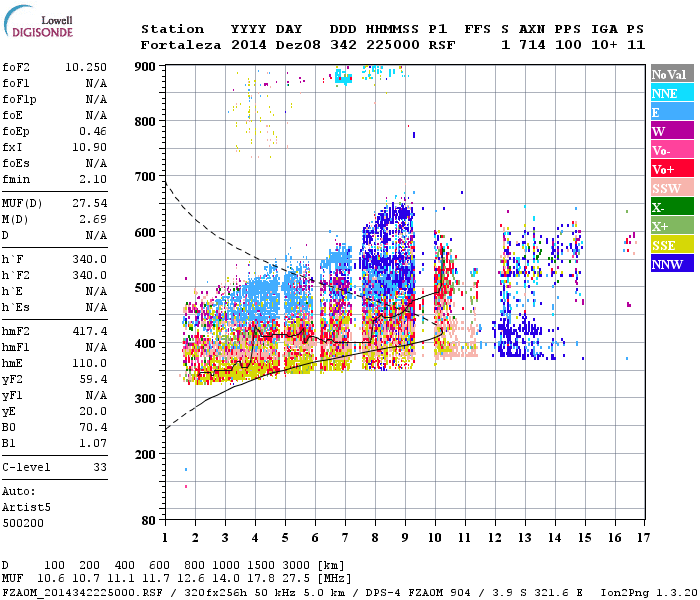Click the B1 value 1.07
Screen dimensions: 700x600
[93, 443]
